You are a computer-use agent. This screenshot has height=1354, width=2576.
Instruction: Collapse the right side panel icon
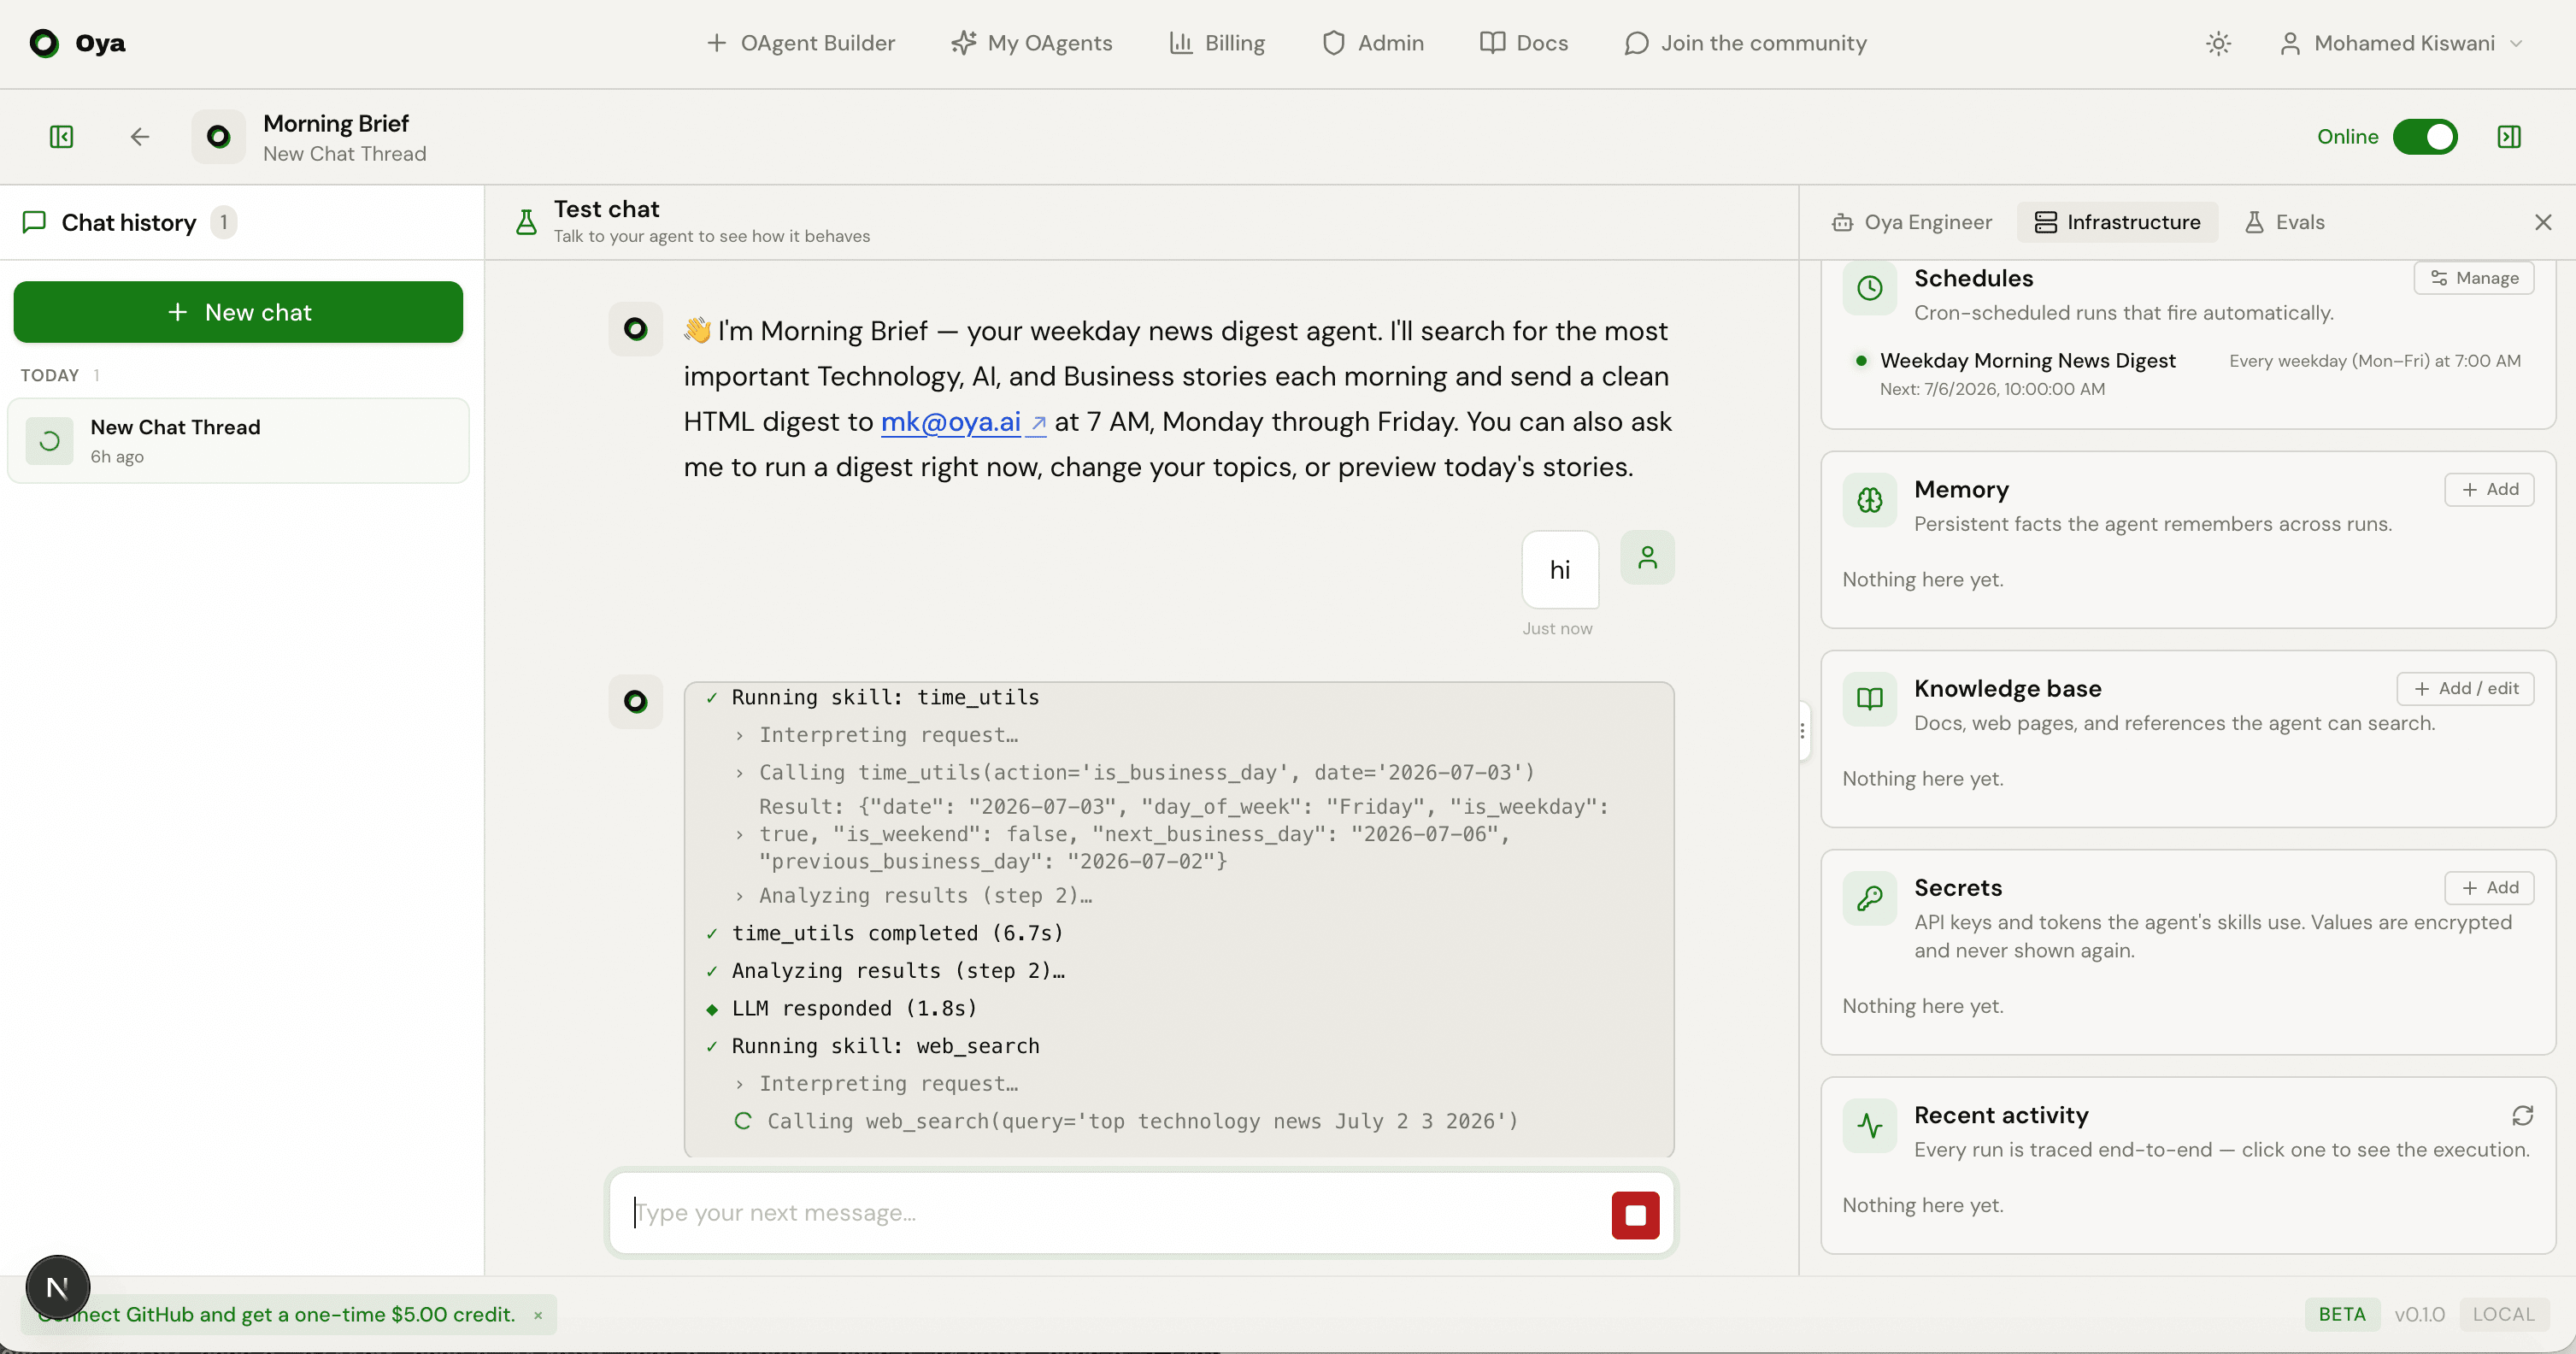(2509, 137)
